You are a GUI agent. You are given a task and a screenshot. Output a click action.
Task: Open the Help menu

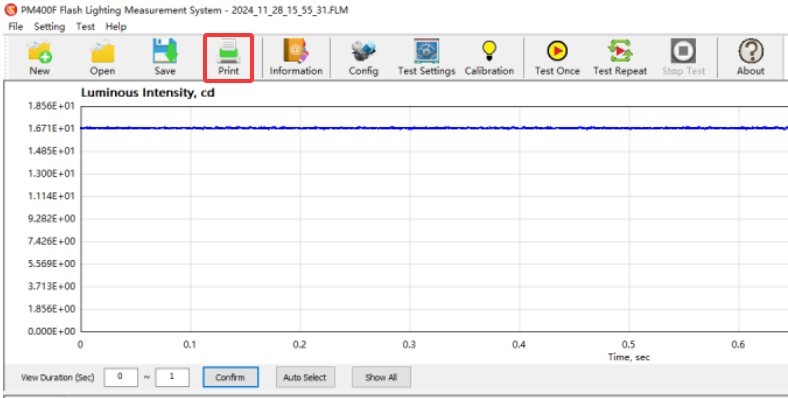coord(116,27)
